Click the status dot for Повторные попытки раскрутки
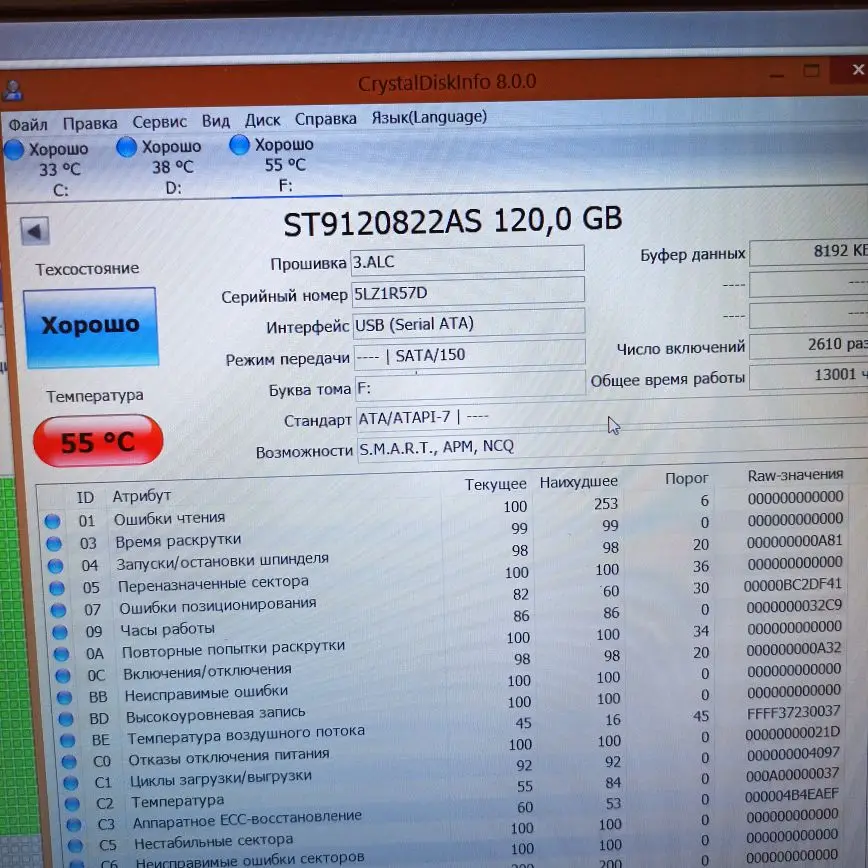868x868 pixels. pos(61,654)
